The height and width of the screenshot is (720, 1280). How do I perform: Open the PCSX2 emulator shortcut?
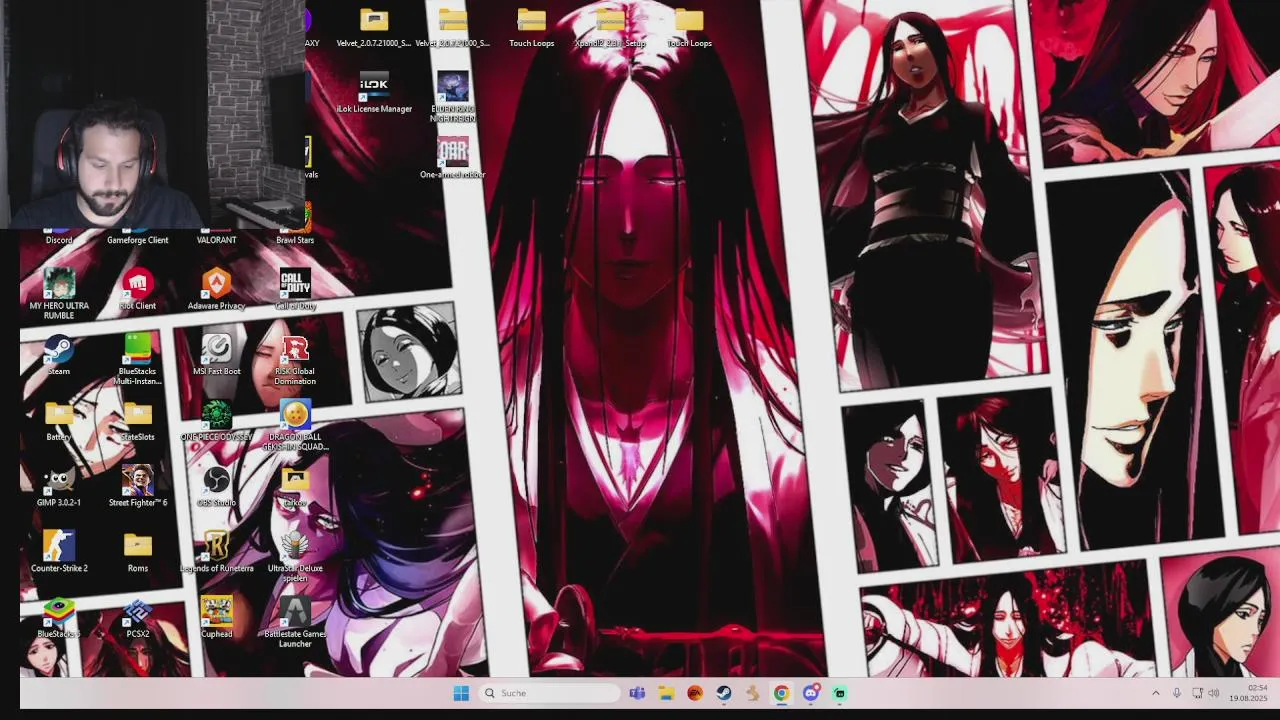pyautogui.click(x=138, y=617)
